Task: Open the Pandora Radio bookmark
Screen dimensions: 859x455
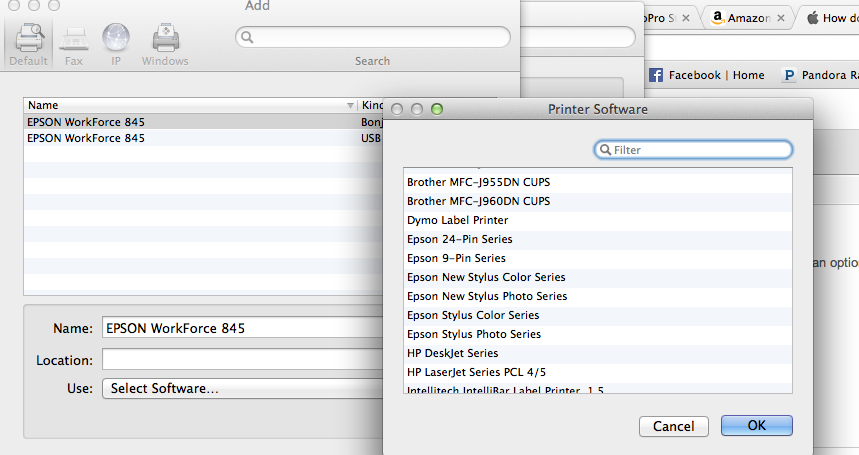Action: (820, 75)
